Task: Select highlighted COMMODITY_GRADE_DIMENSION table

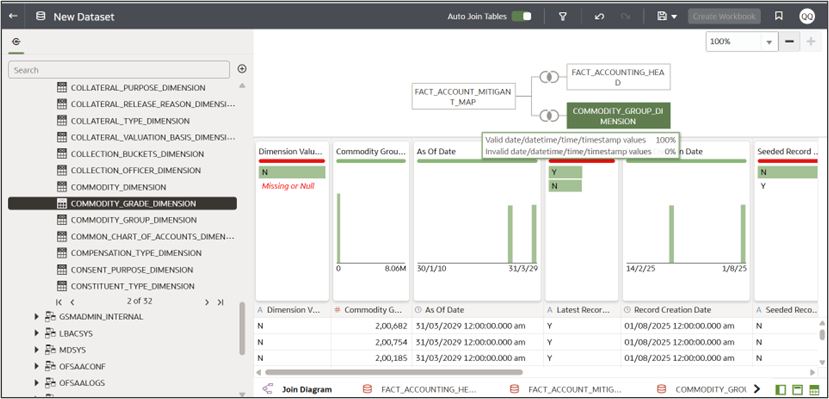Action: (x=122, y=203)
